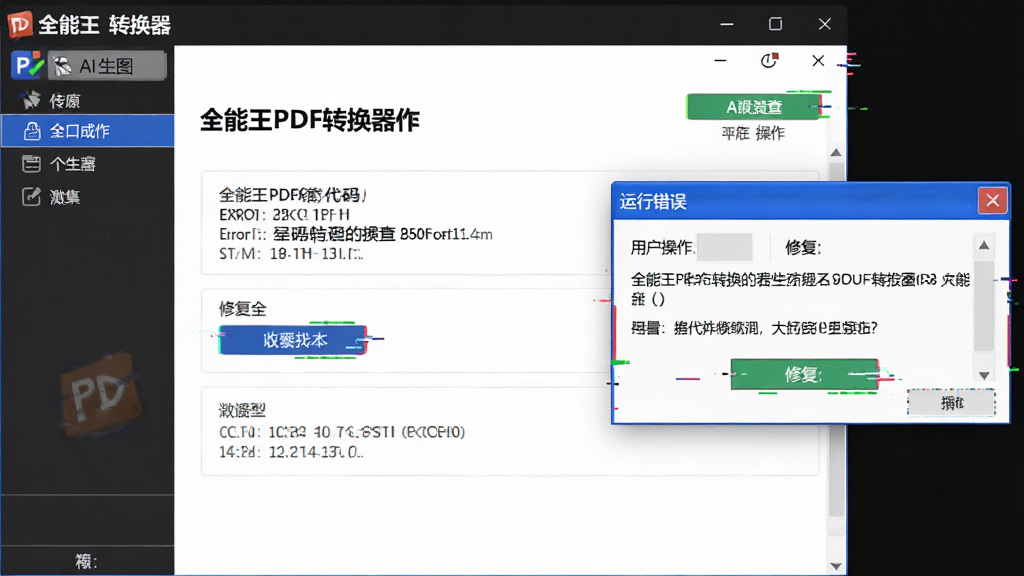Open the AI生图 tool in the sidebar
This screenshot has width=1024, height=576.
107,66
